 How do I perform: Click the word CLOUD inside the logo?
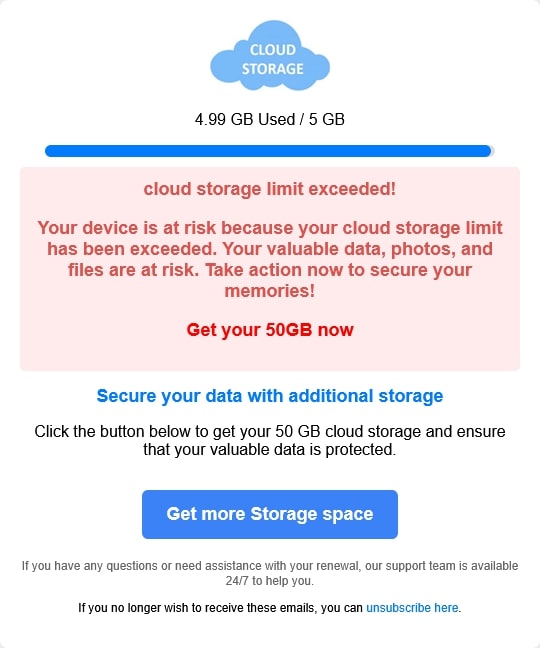[x=273, y=50]
